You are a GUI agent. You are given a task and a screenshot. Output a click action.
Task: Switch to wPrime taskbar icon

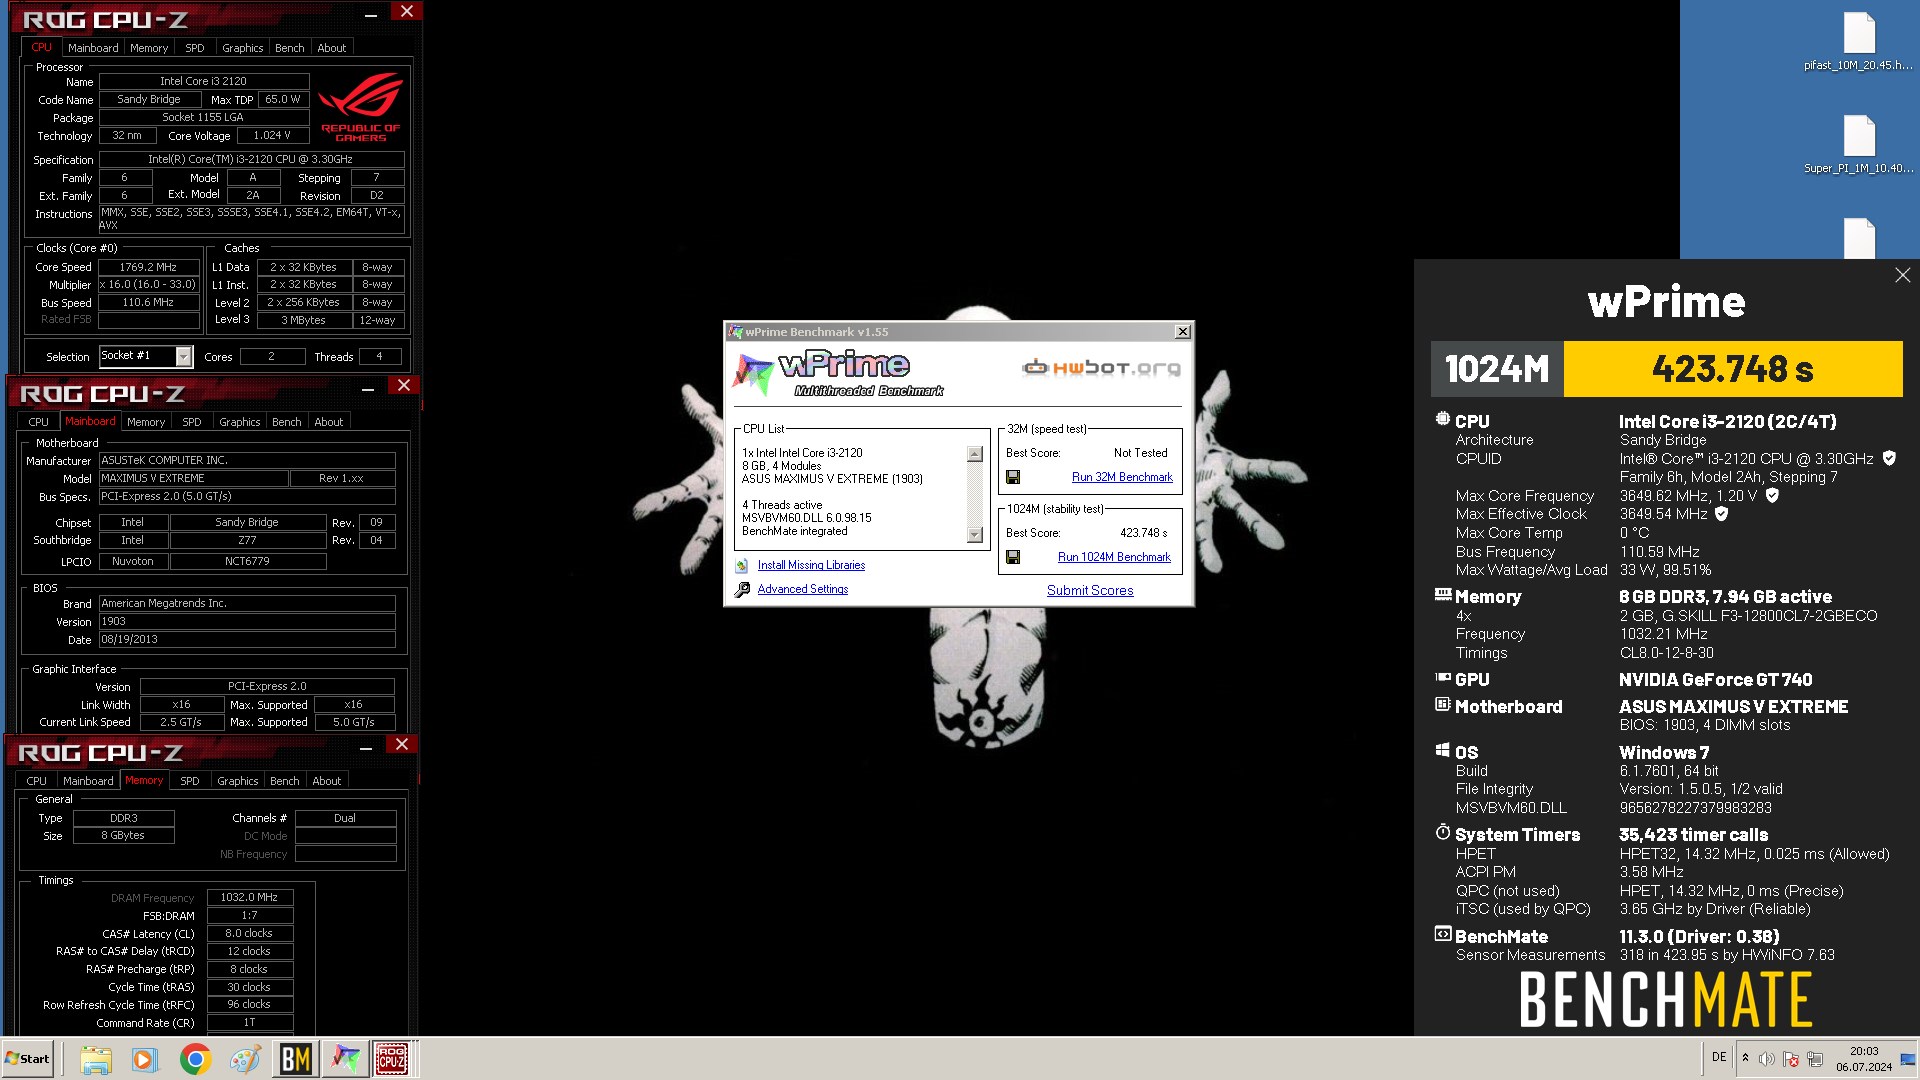tap(345, 1059)
